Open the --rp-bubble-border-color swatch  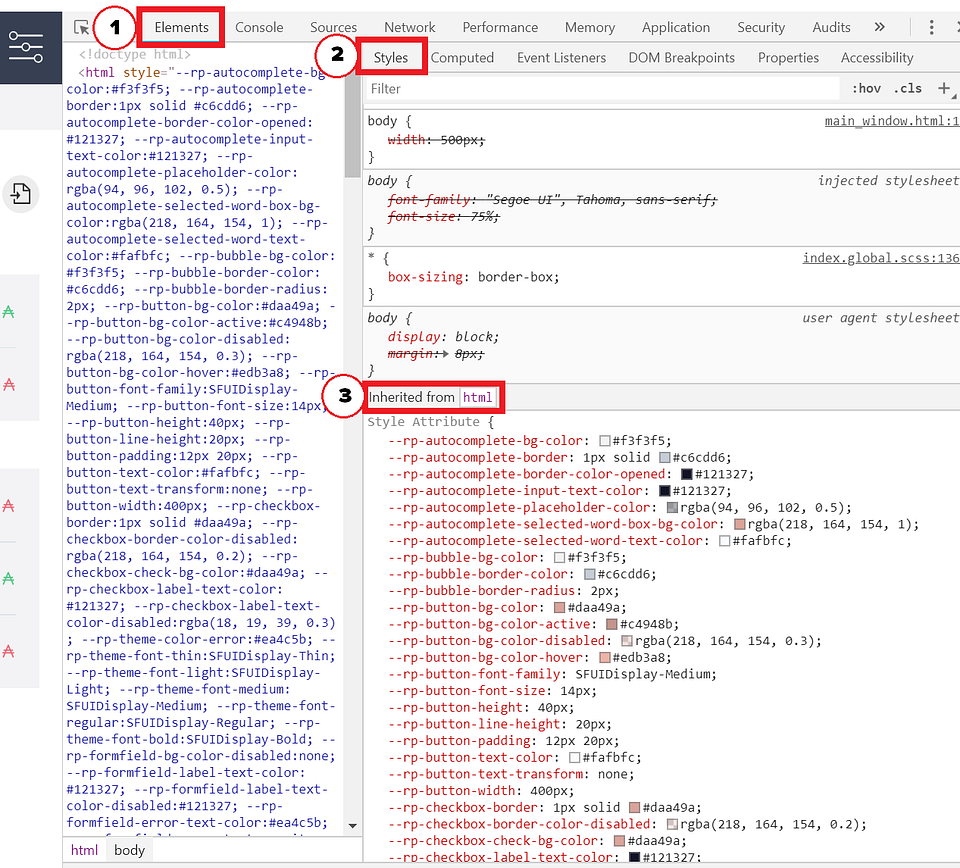tap(590, 574)
